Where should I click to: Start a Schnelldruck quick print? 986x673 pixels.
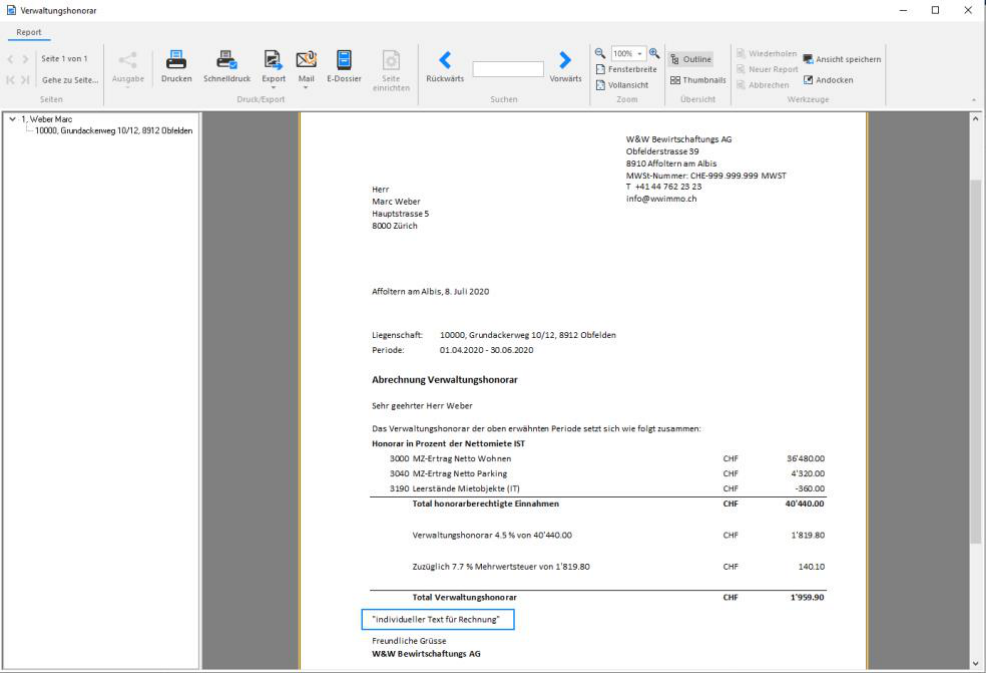(226, 66)
